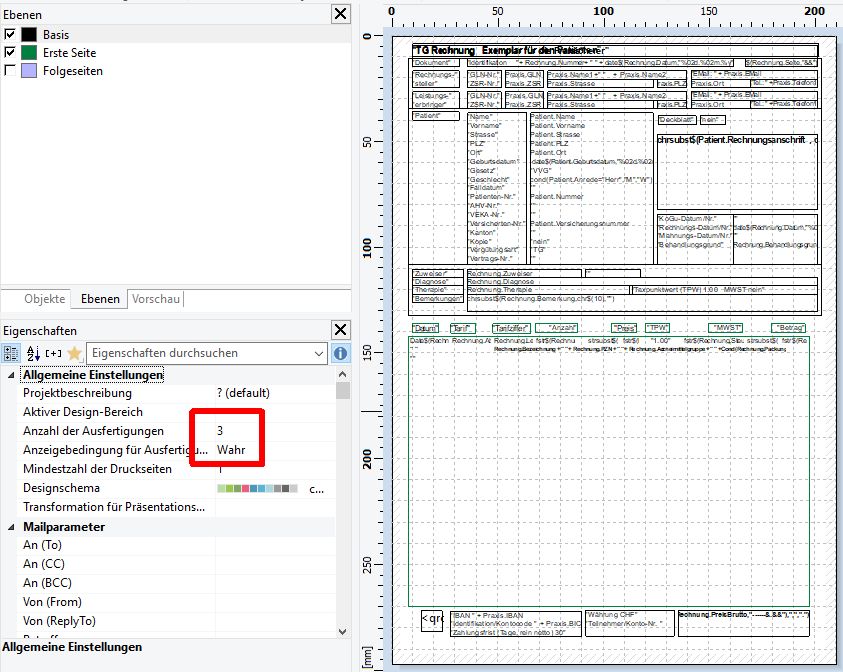
Task: Click the Designschema color palette
Action: tap(258, 489)
